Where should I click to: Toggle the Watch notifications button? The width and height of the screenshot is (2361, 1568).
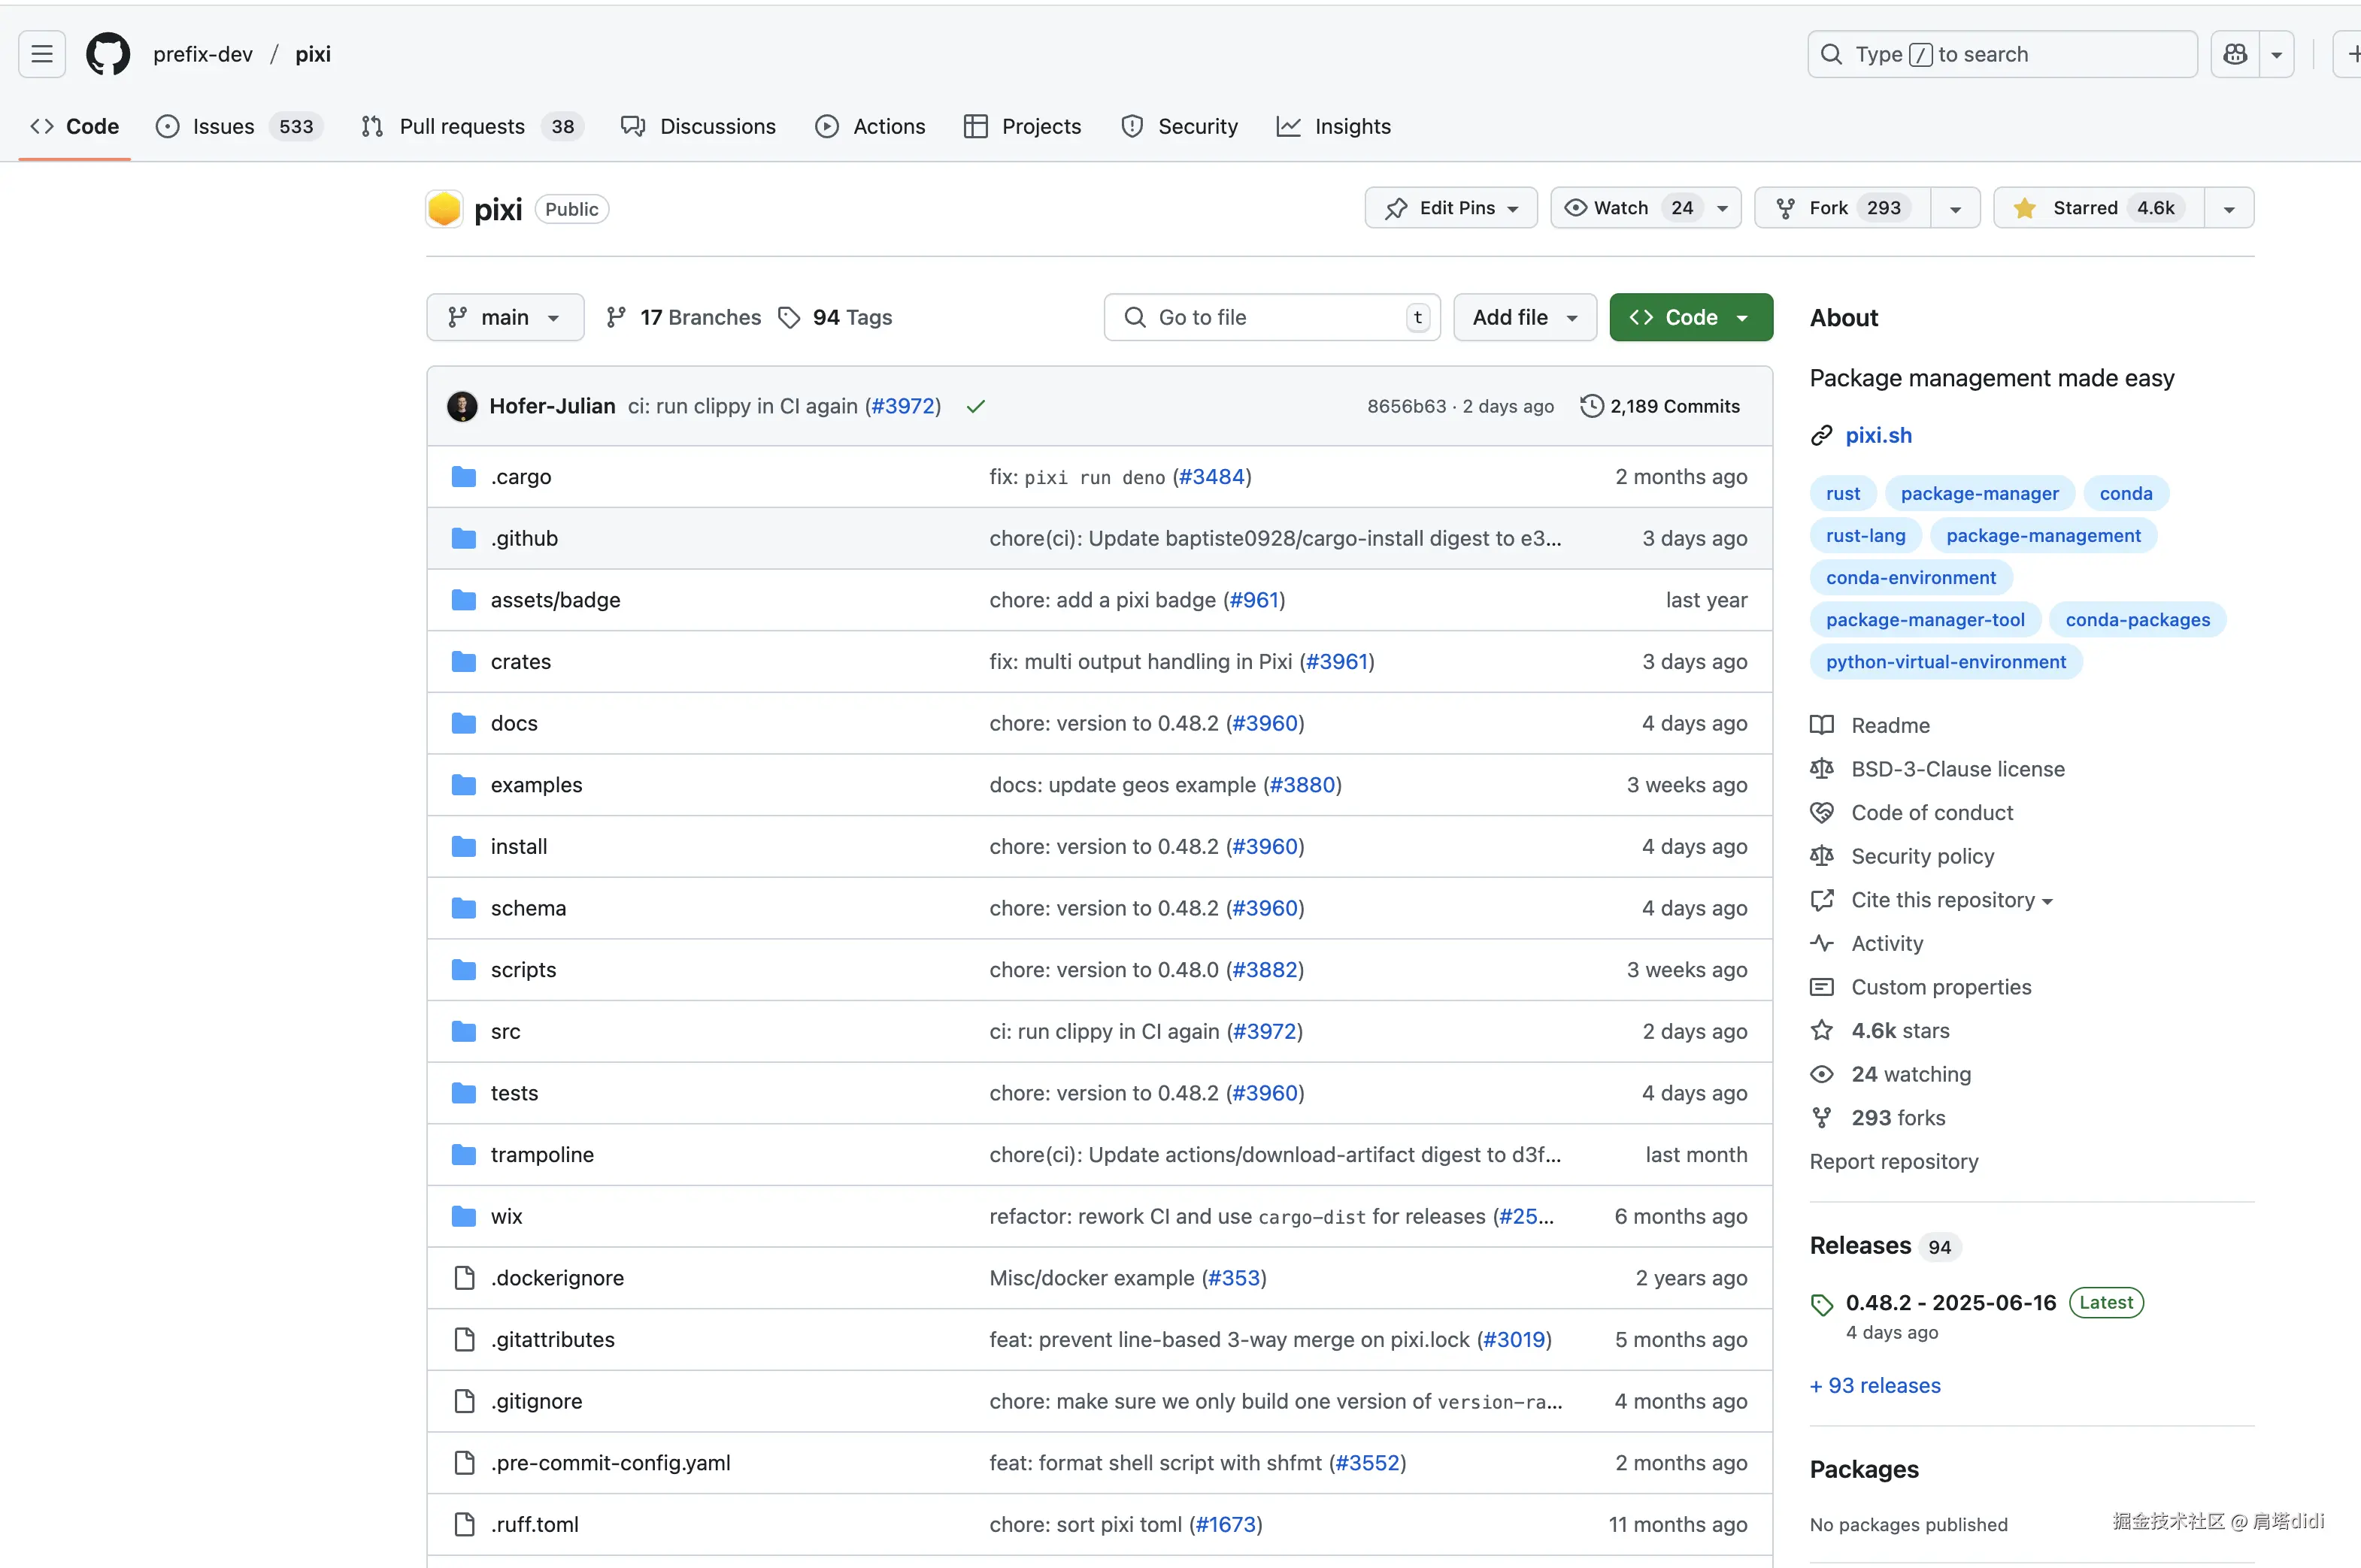click(1645, 208)
